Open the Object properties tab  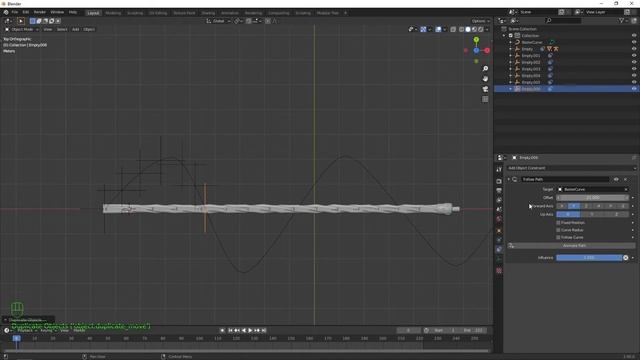(499, 231)
